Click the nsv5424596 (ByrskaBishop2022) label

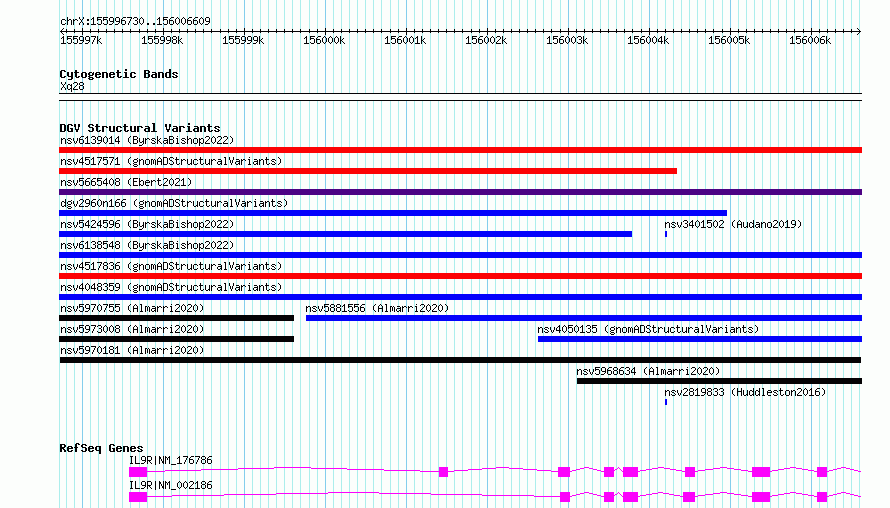click(x=147, y=224)
